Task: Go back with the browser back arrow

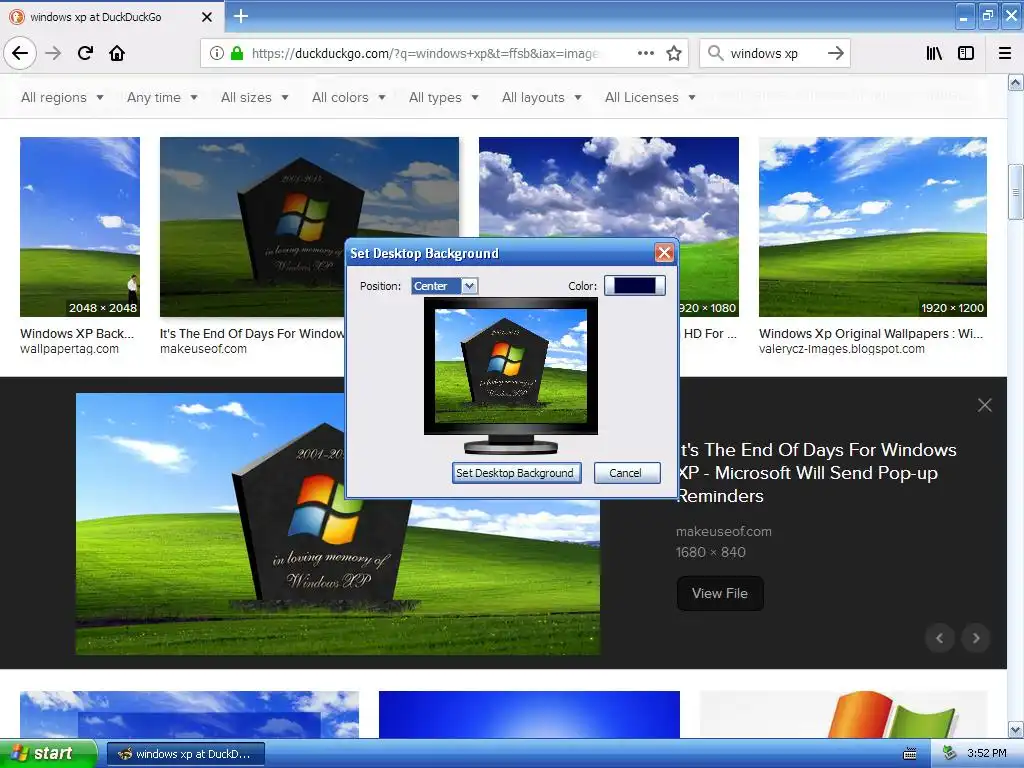Action: tap(20, 53)
